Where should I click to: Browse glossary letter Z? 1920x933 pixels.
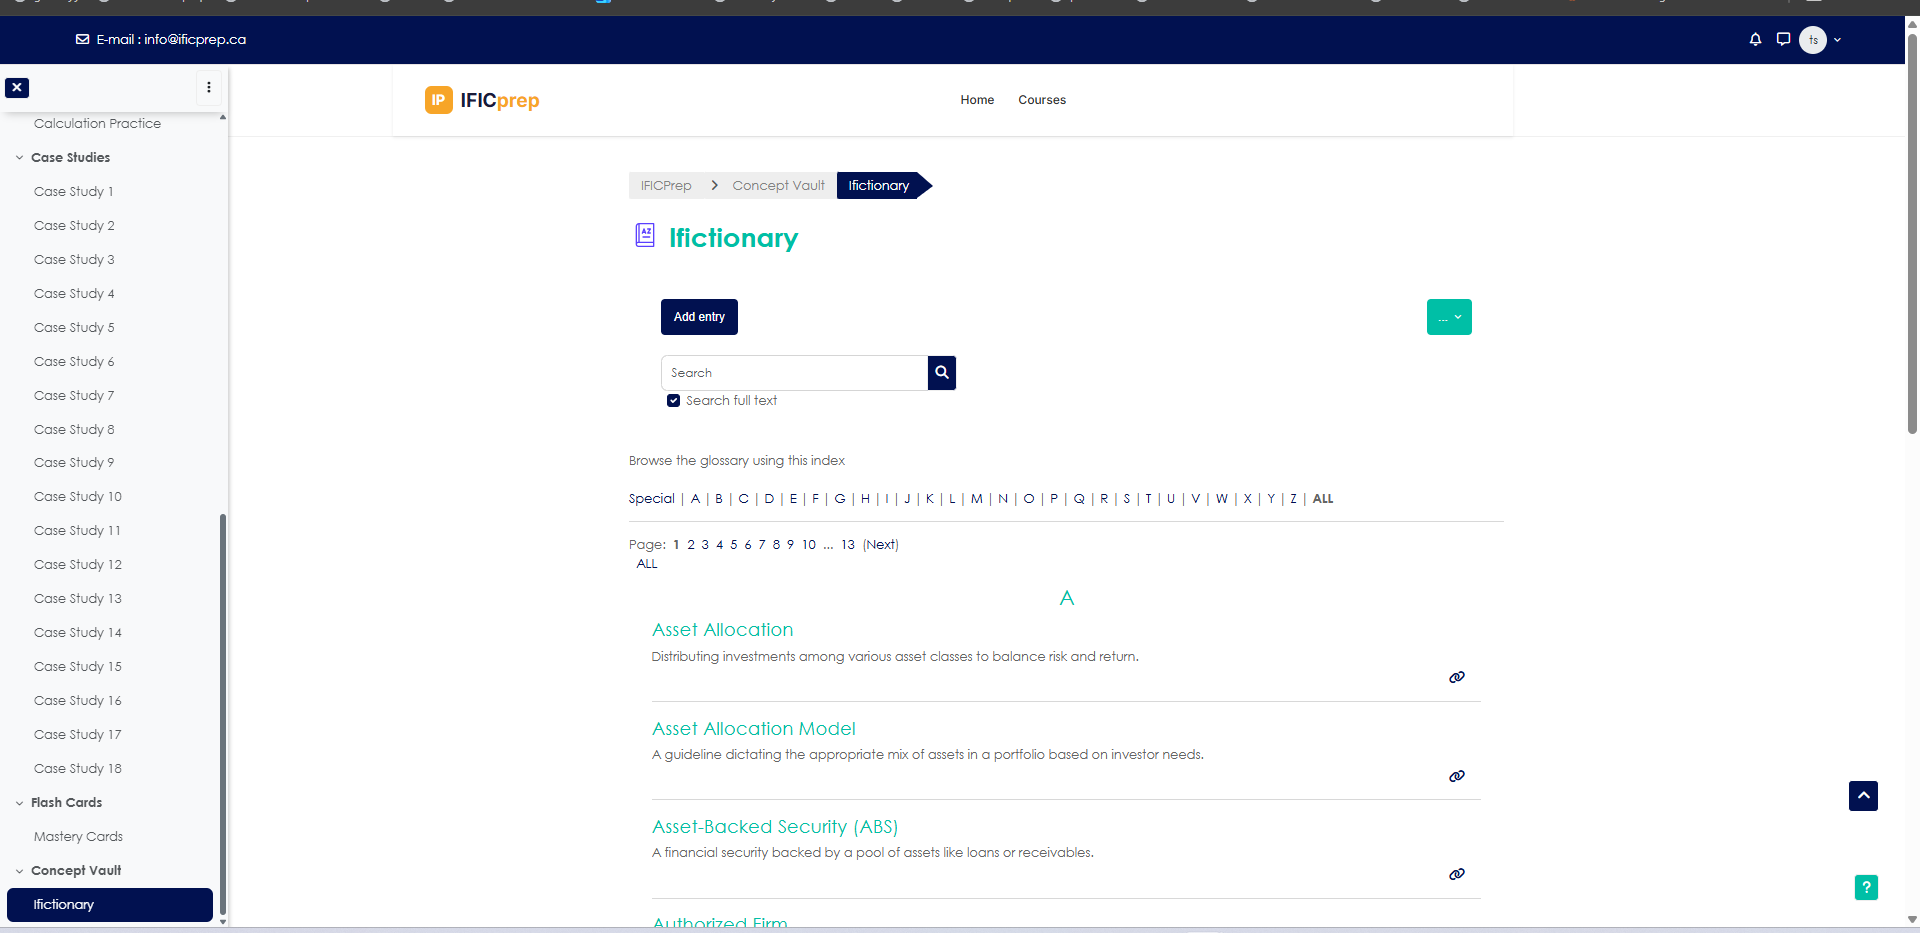coord(1293,498)
